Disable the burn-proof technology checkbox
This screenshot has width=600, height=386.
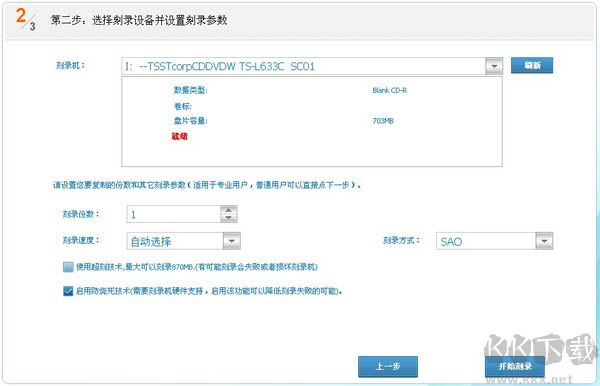click(68, 291)
